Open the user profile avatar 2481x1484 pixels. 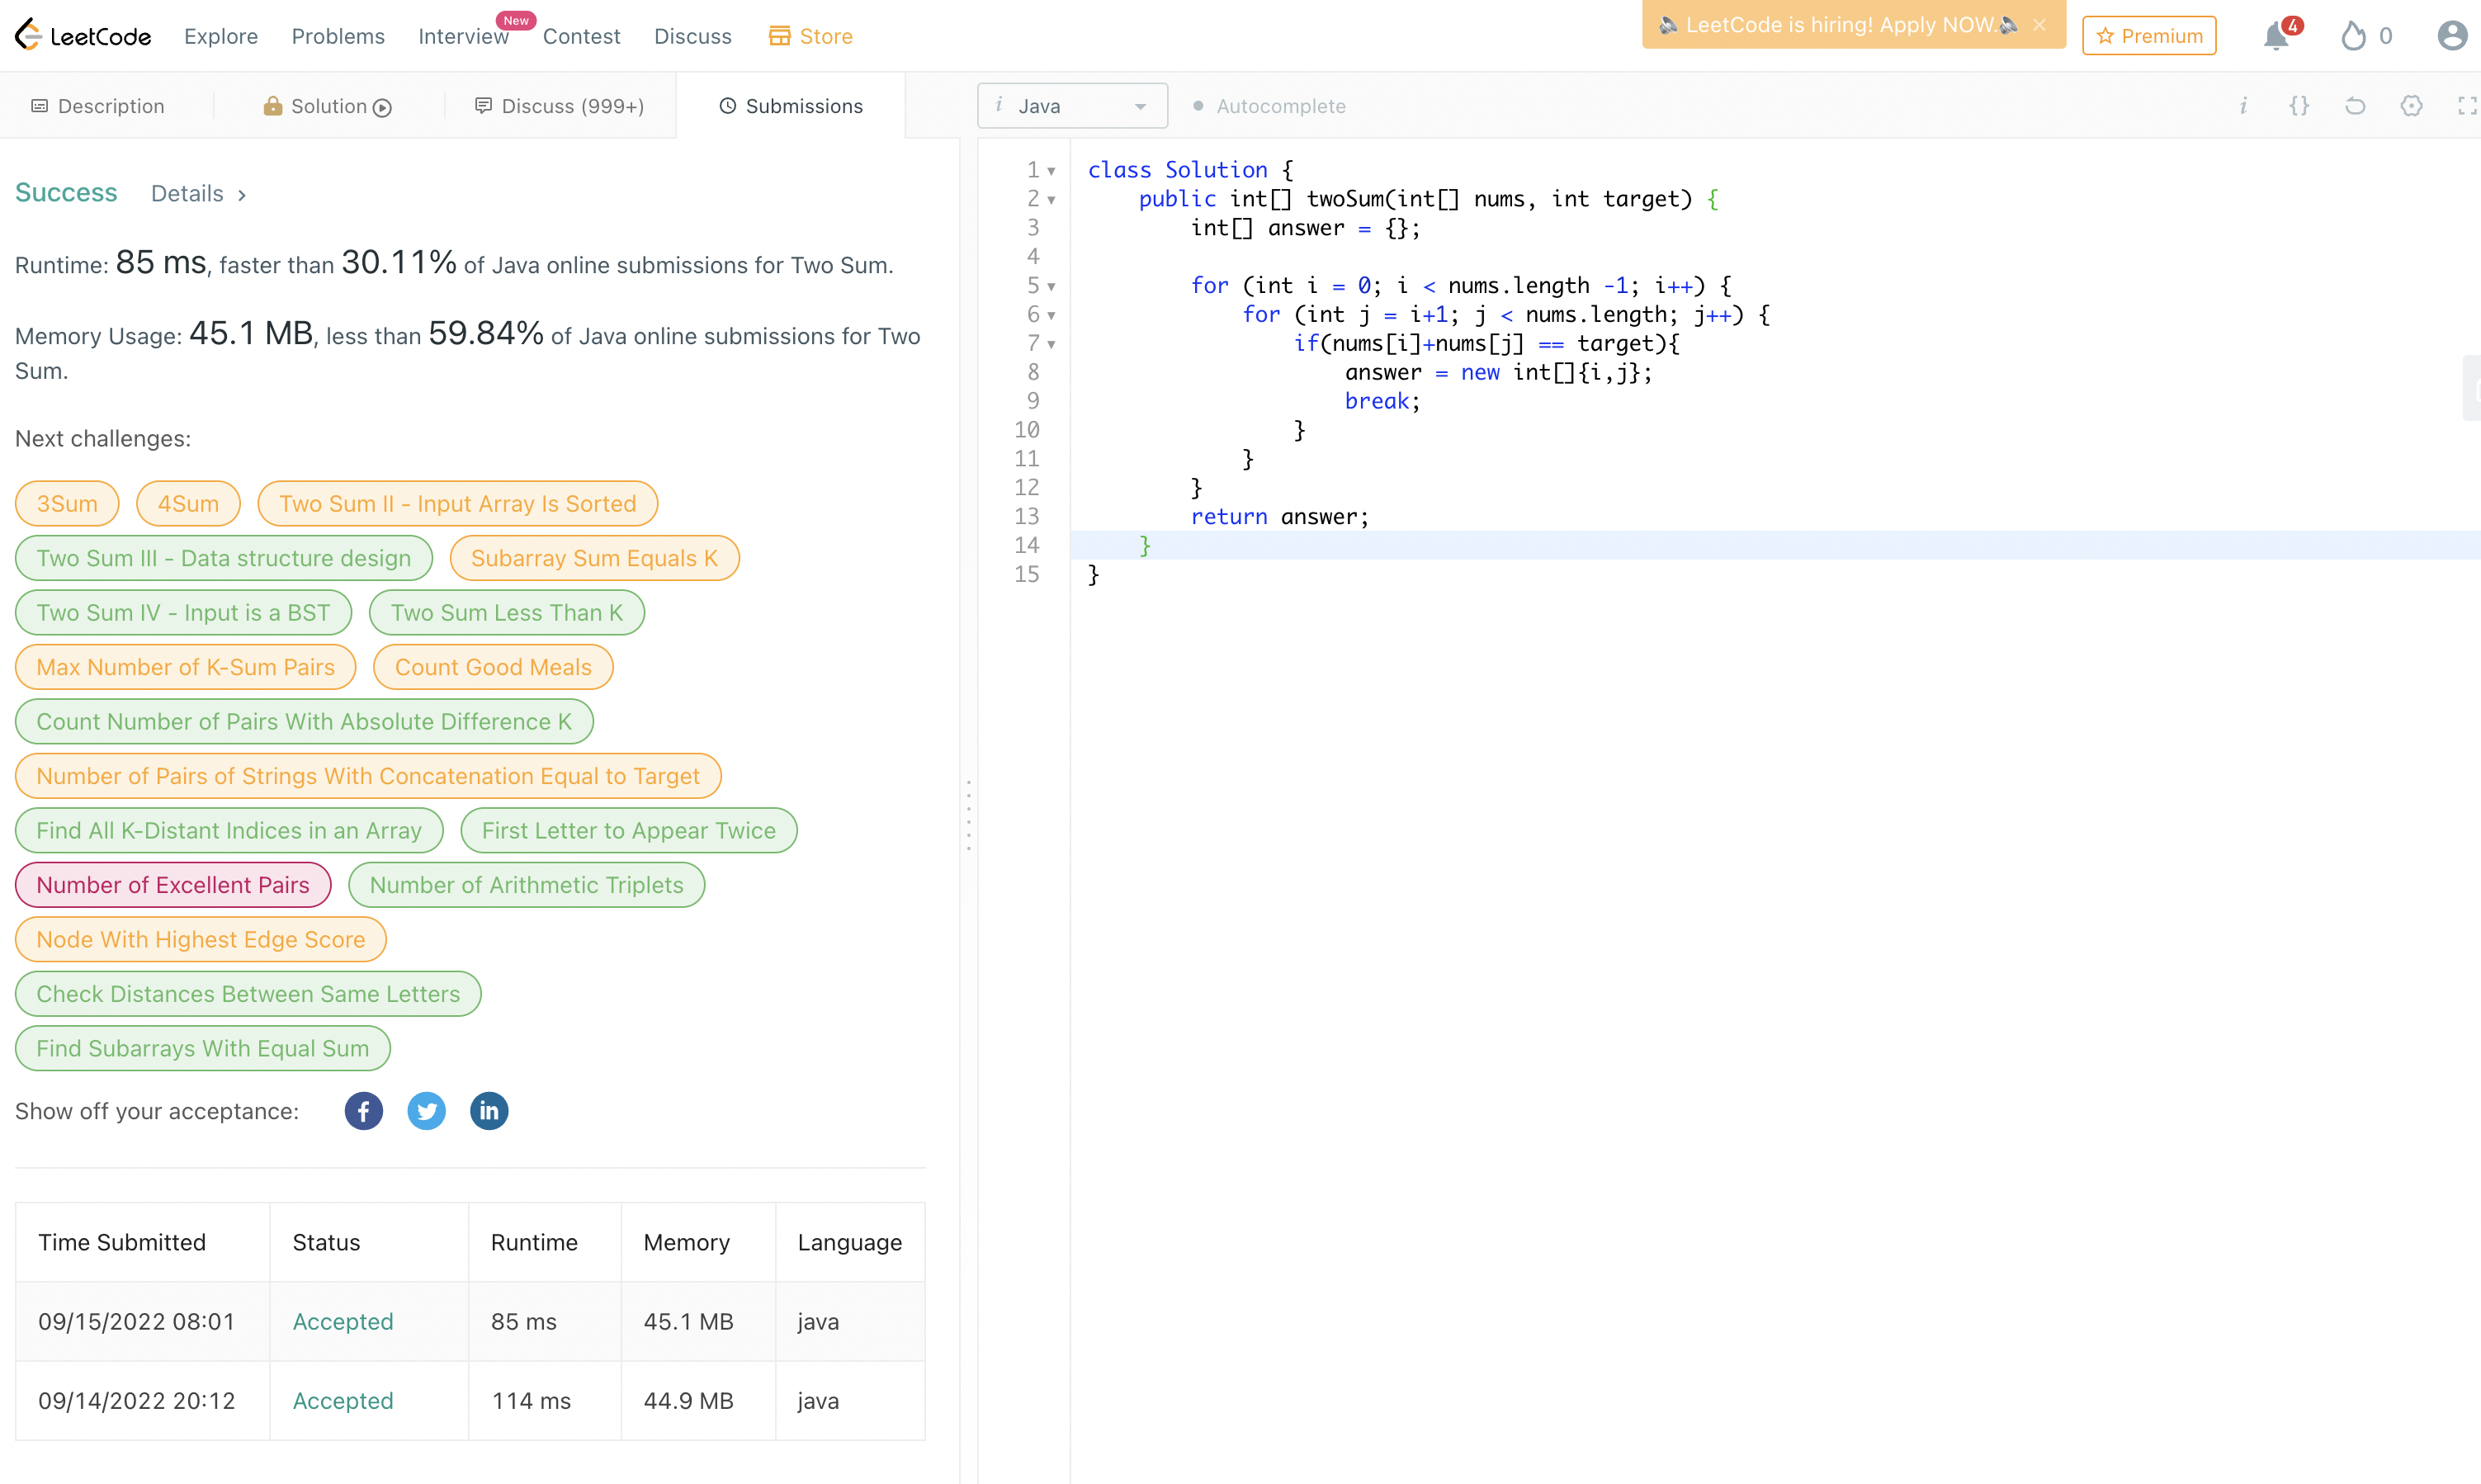coord(2451,37)
